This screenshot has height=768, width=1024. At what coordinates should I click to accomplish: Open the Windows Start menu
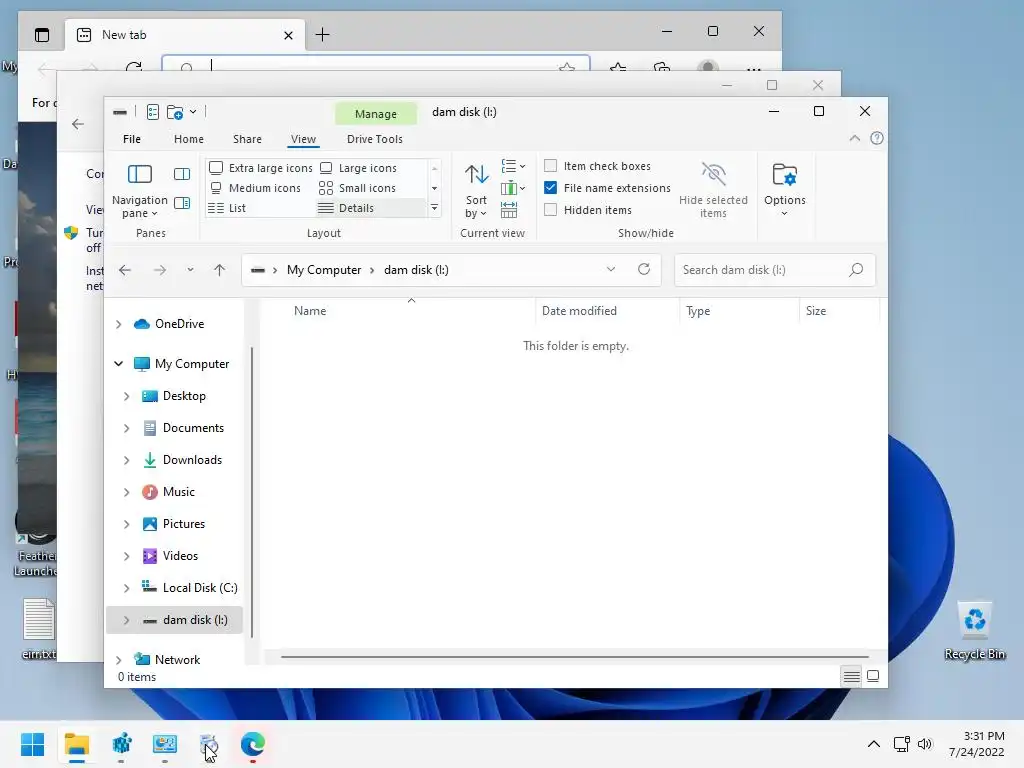[32, 744]
